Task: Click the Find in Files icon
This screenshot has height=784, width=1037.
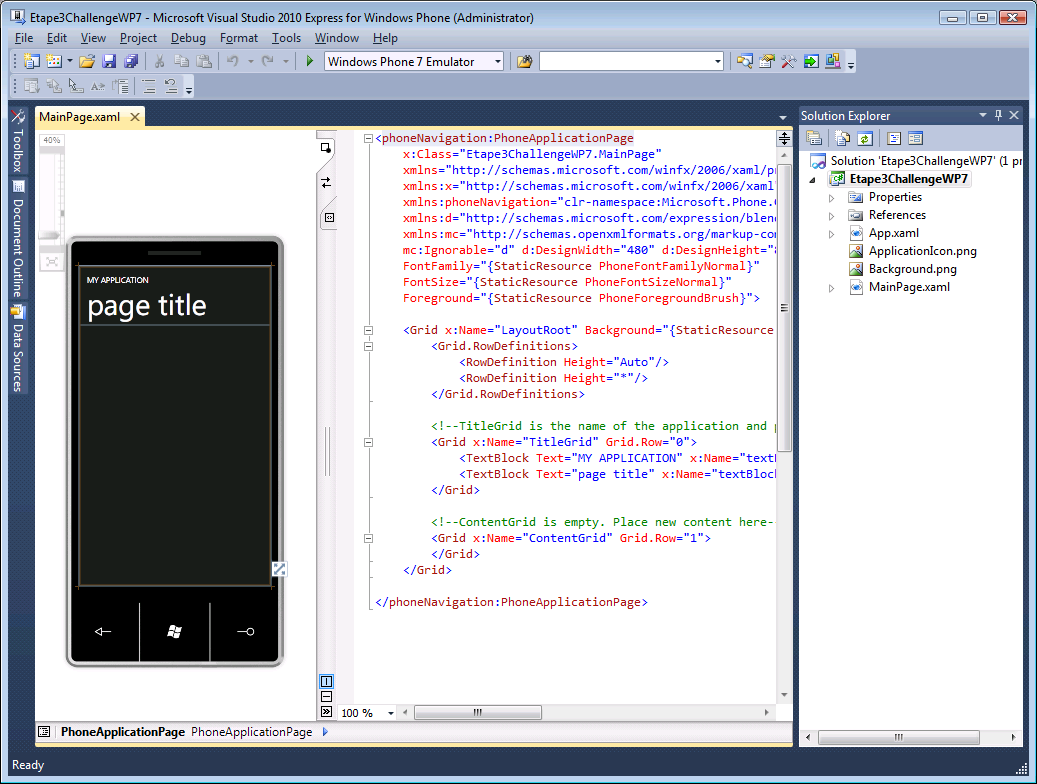Action: click(524, 62)
